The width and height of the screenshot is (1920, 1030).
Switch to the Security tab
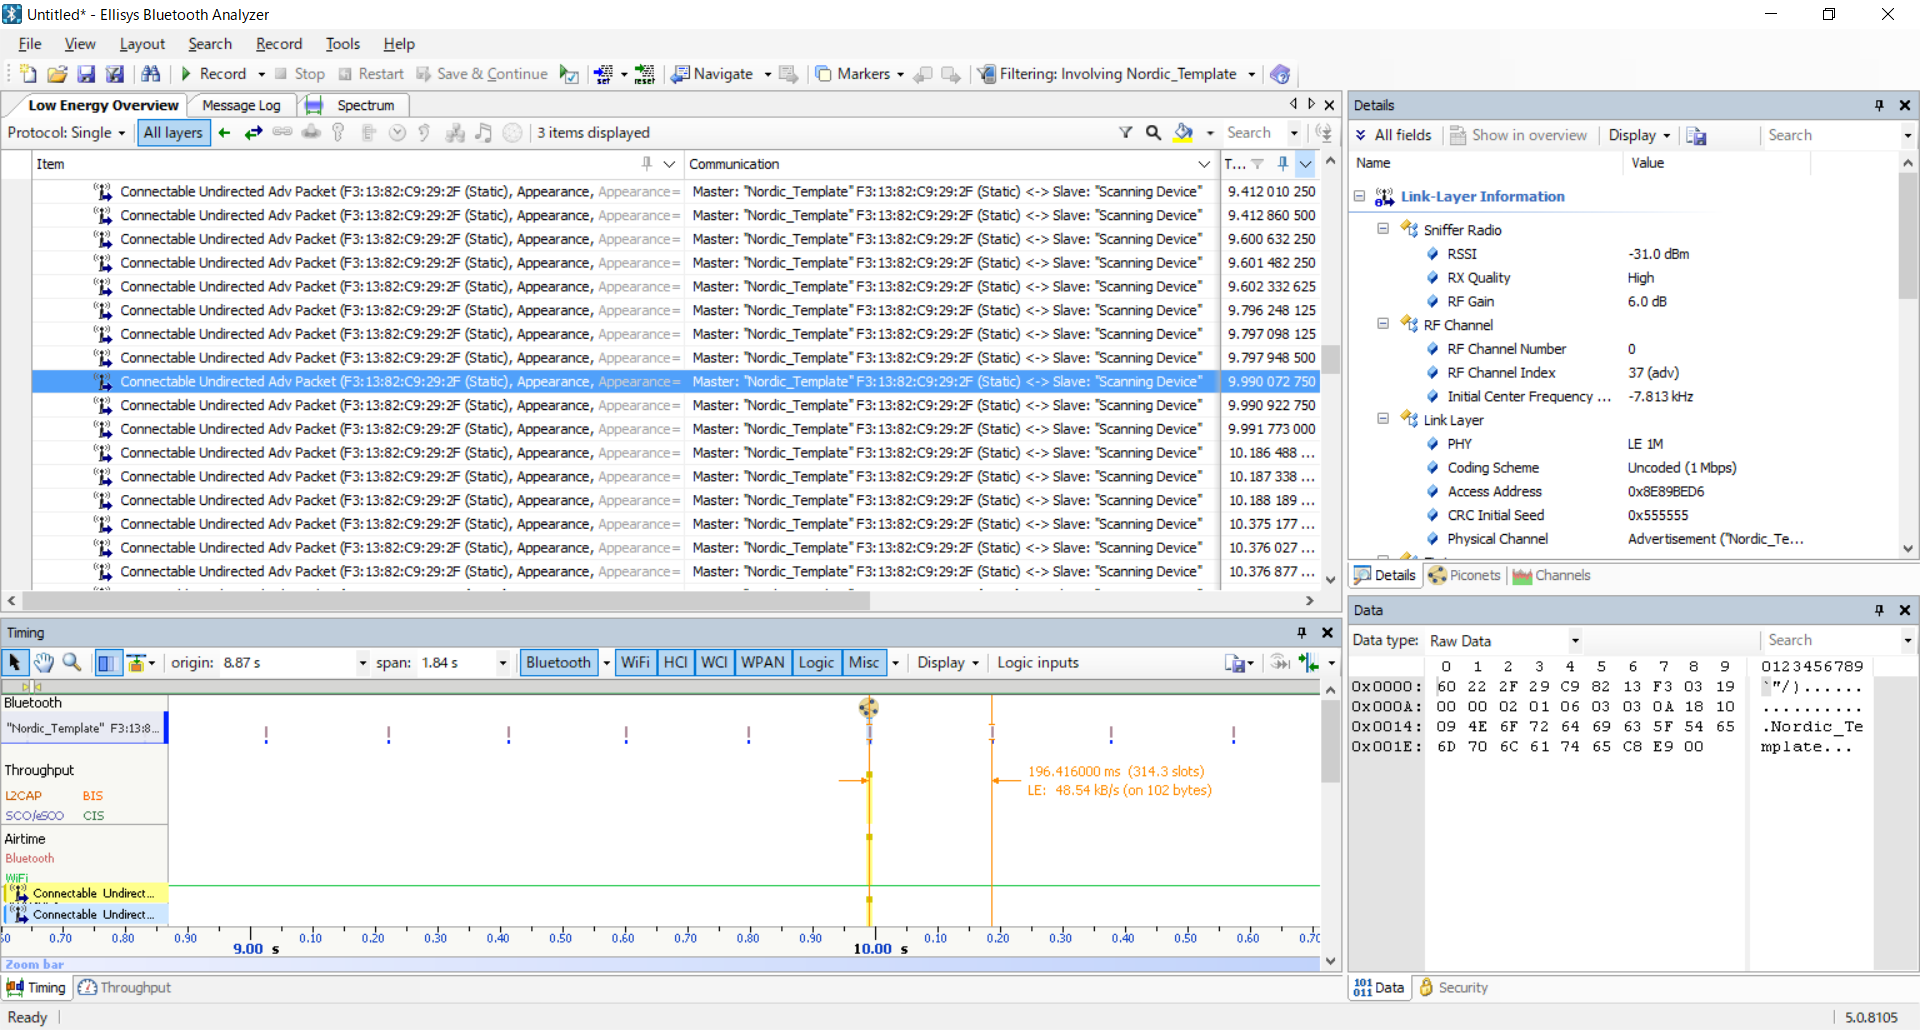pyautogui.click(x=1453, y=987)
